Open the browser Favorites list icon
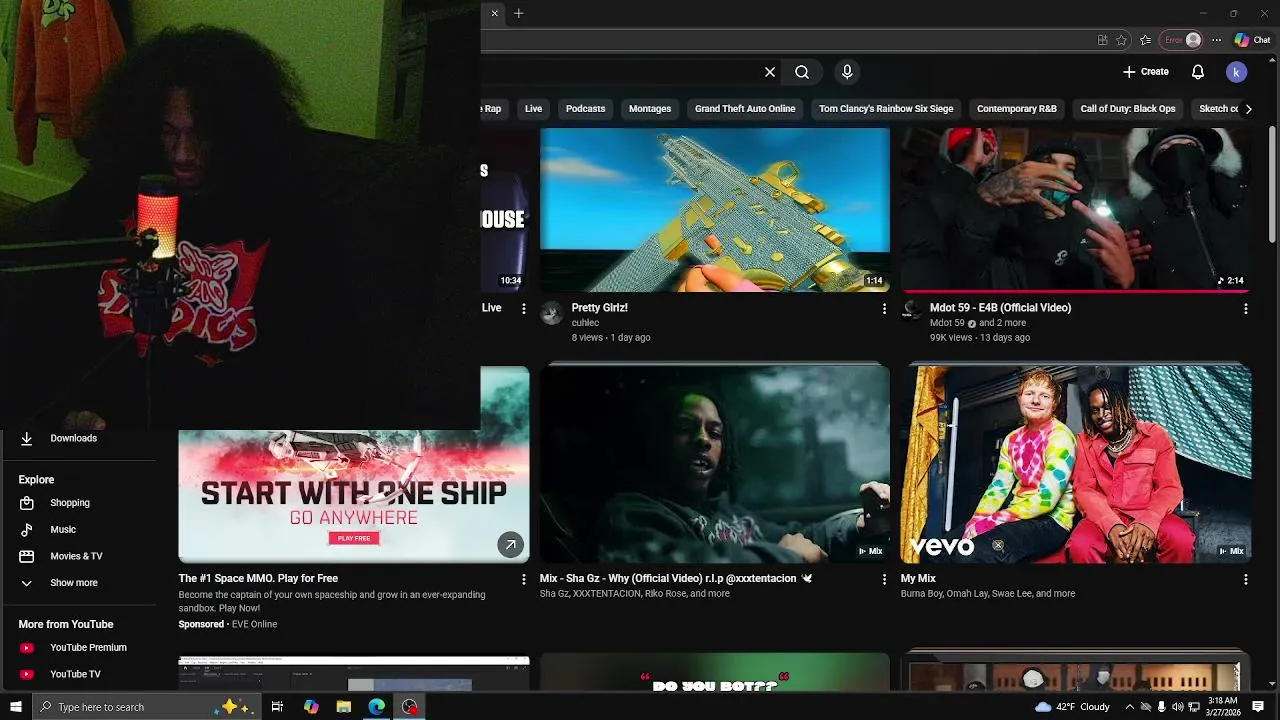The height and width of the screenshot is (720, 1280). [1145, 40]
